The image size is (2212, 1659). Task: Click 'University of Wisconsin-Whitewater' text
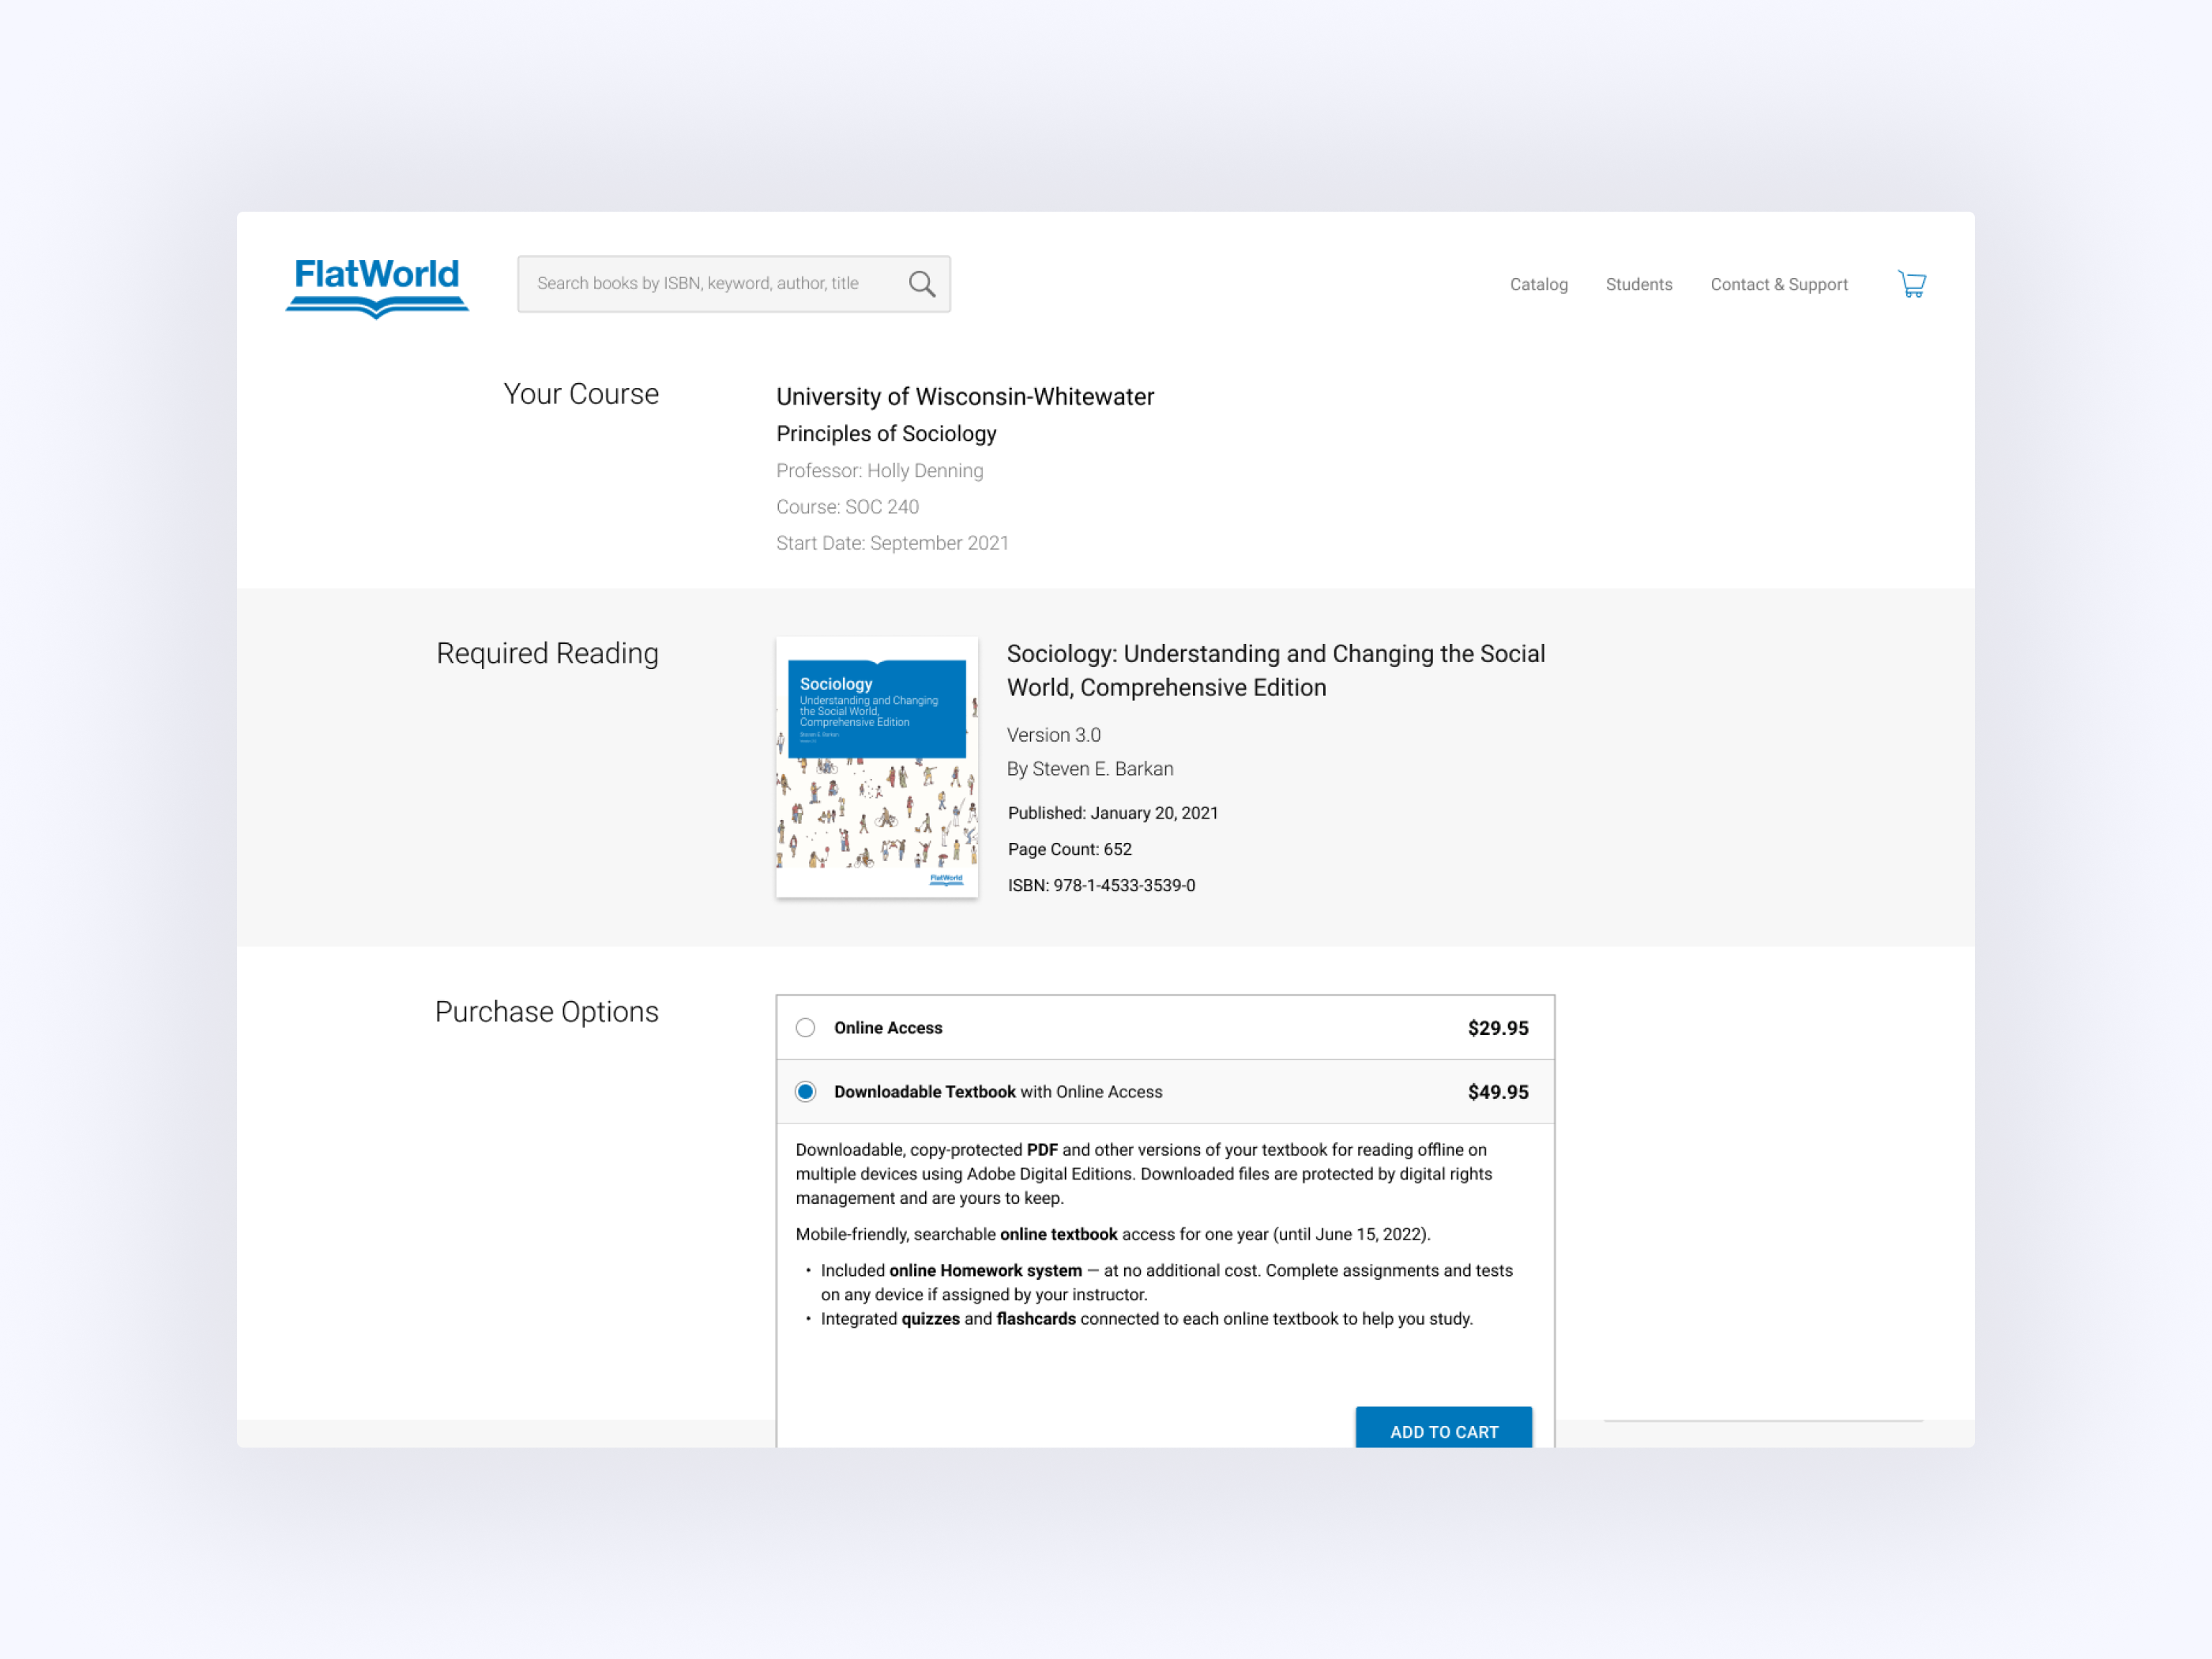pyautogui.click(x=965, y=397)
